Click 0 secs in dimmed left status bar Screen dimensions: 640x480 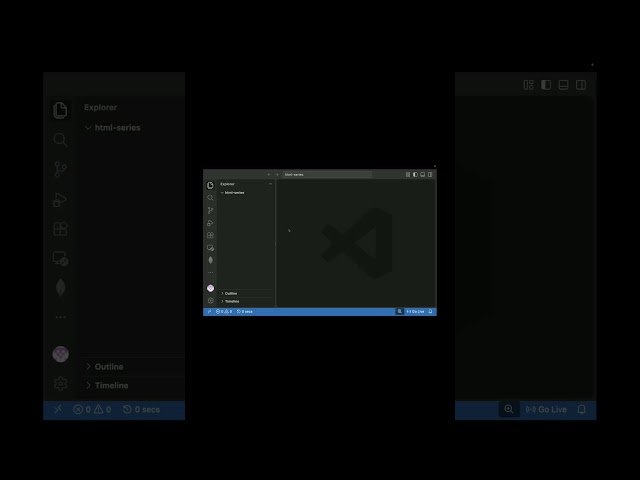coord(141,409)
